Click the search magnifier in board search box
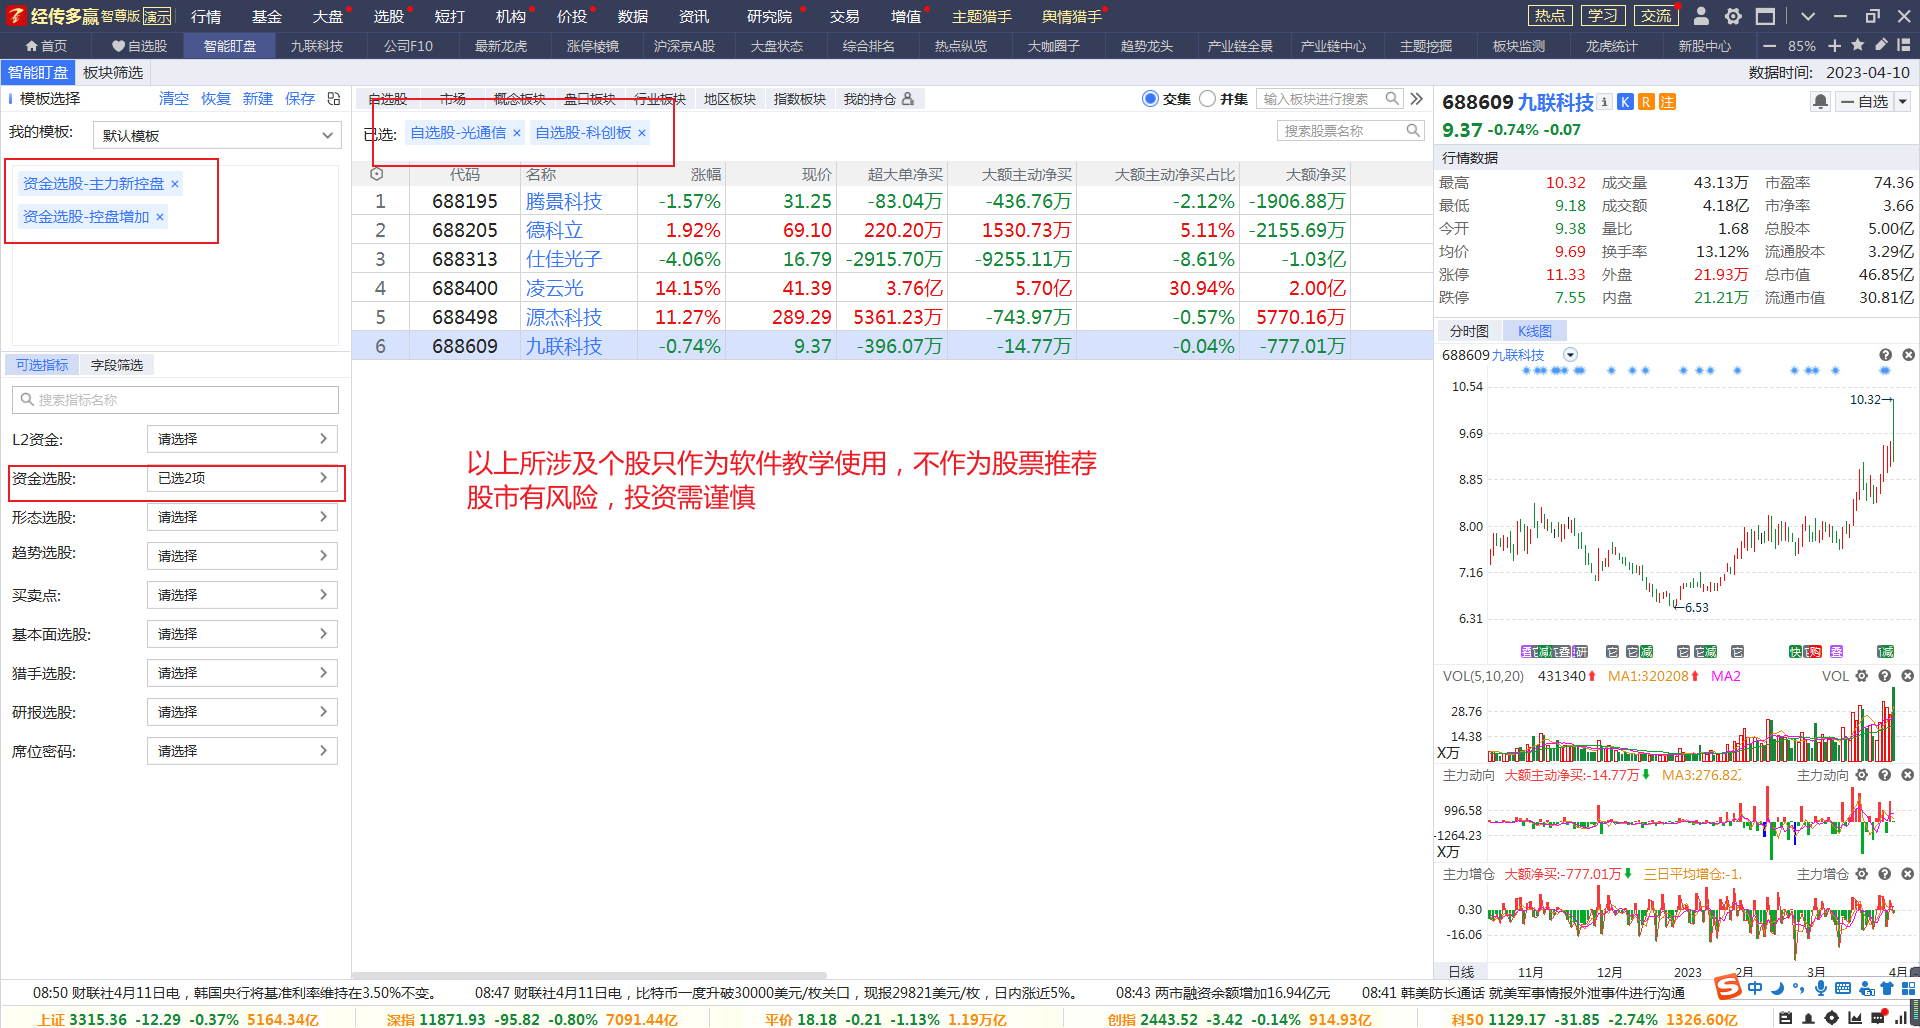Image resolution: width=1920 pixels, height=1028 pixels. [x=1392, y=99]
